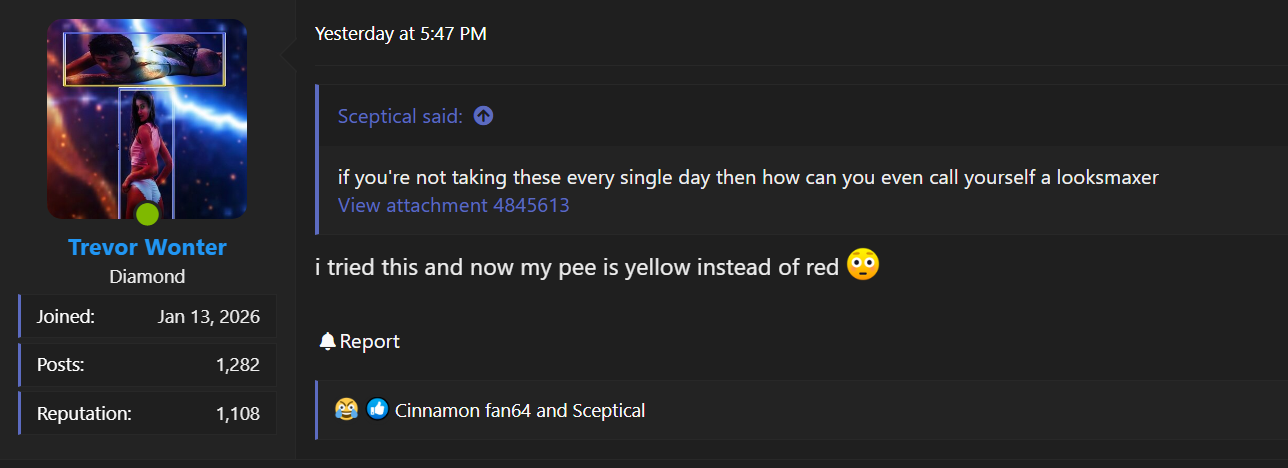The height and width of the screenshot is (468, 1288).
Task: Click the reputation value 1,108
Action: coord(238,413)
